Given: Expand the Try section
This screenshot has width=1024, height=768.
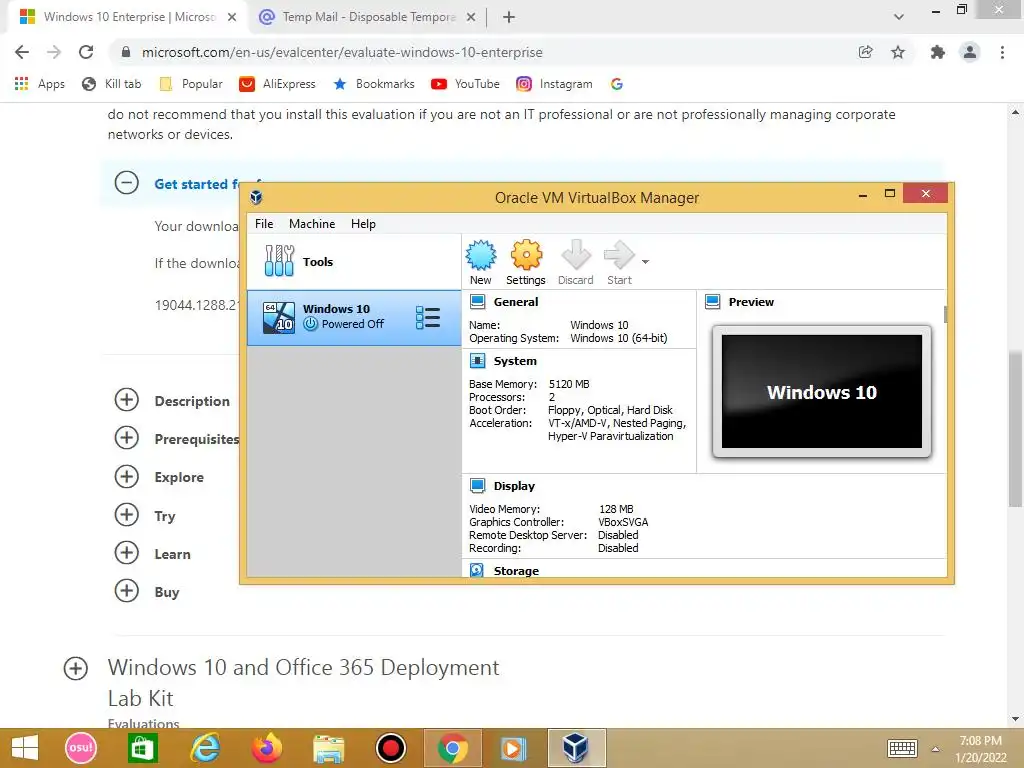Looking at the screenshot, I should (127, 515).
